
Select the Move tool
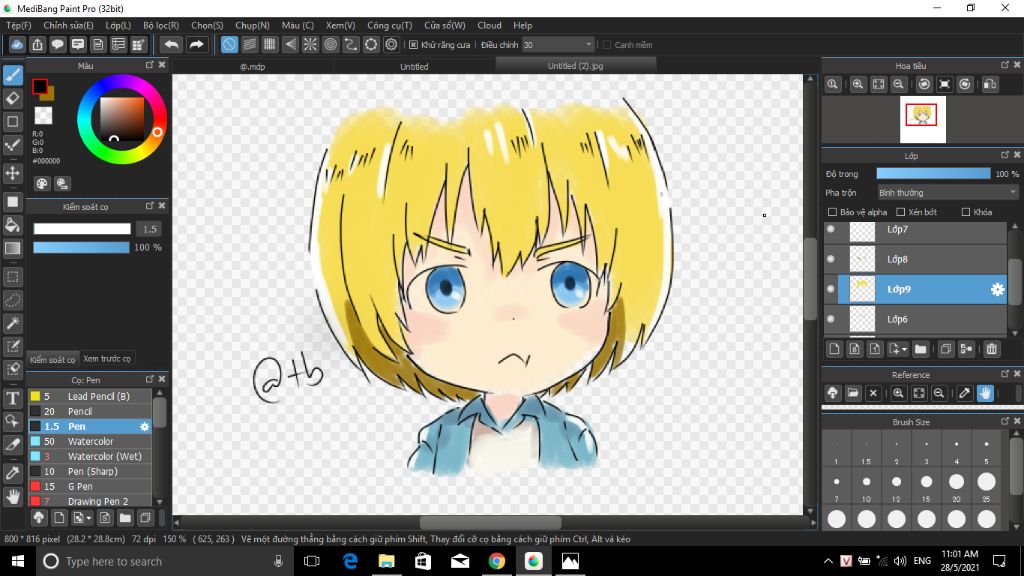pyautogui.click(x=12, y=173)
